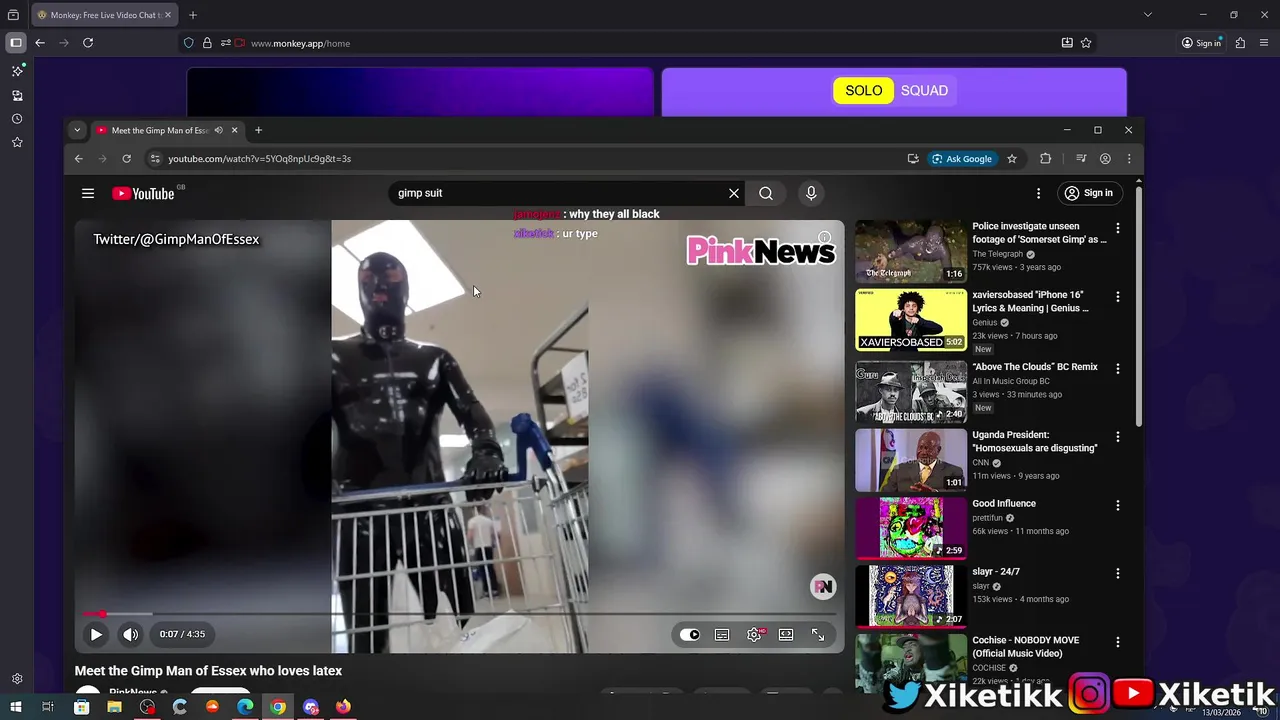Sign in on the Monkey browser window
The image size is (1280, 720).
(1201, 43)
